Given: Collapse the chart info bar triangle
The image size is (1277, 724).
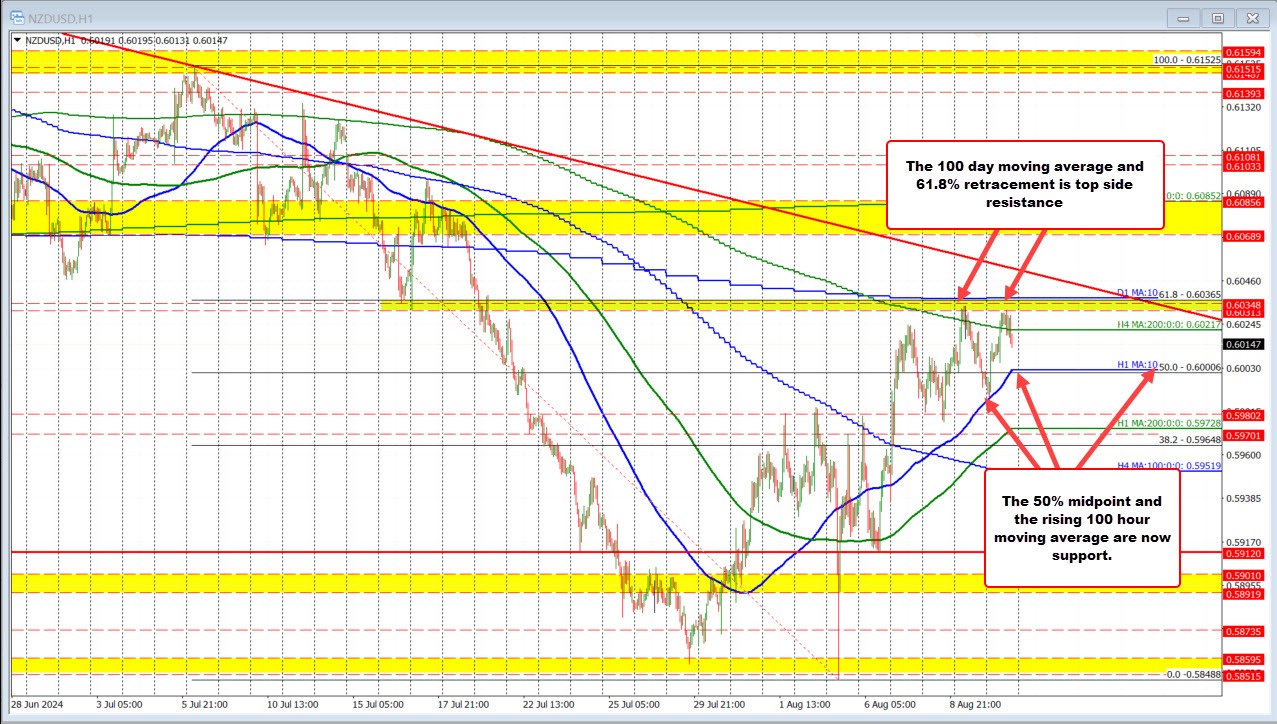Looking at the screenshot, I should tap(16, 39).
